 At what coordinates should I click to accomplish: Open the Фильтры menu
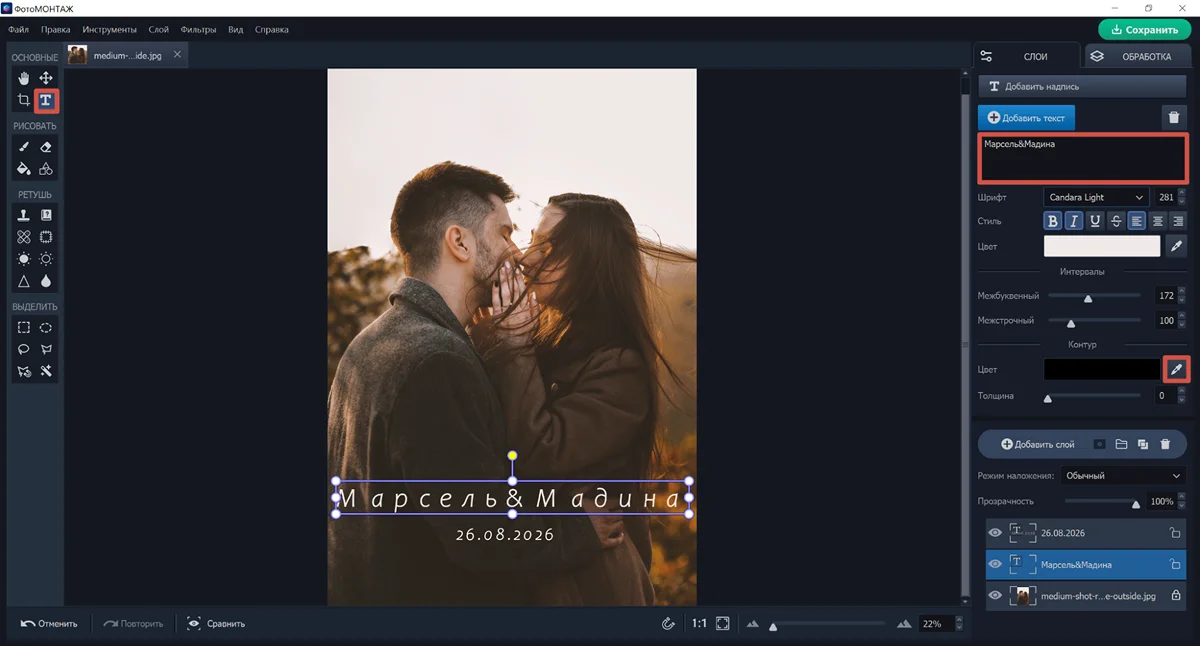198,30
